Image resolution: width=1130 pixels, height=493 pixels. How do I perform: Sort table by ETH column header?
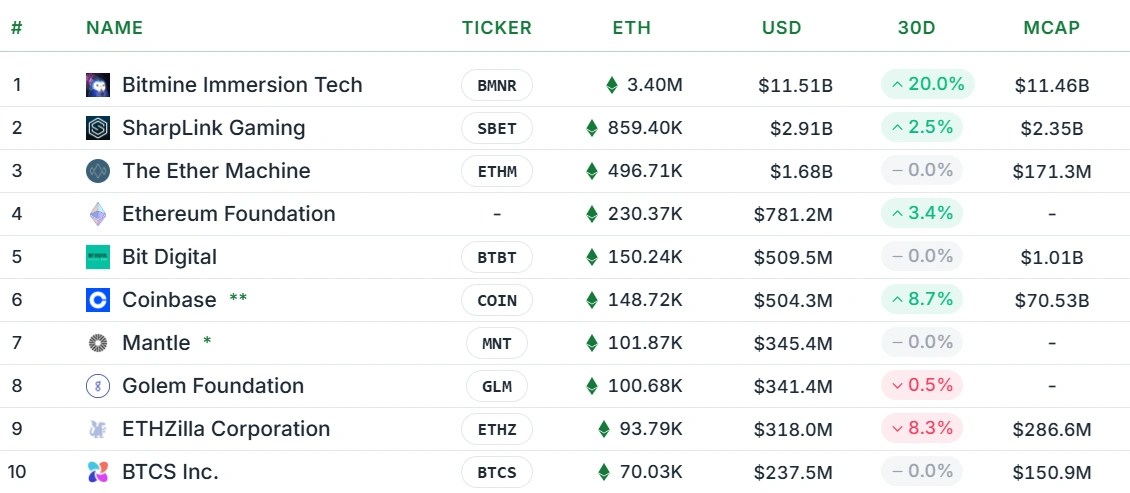[x=631, y=28]
